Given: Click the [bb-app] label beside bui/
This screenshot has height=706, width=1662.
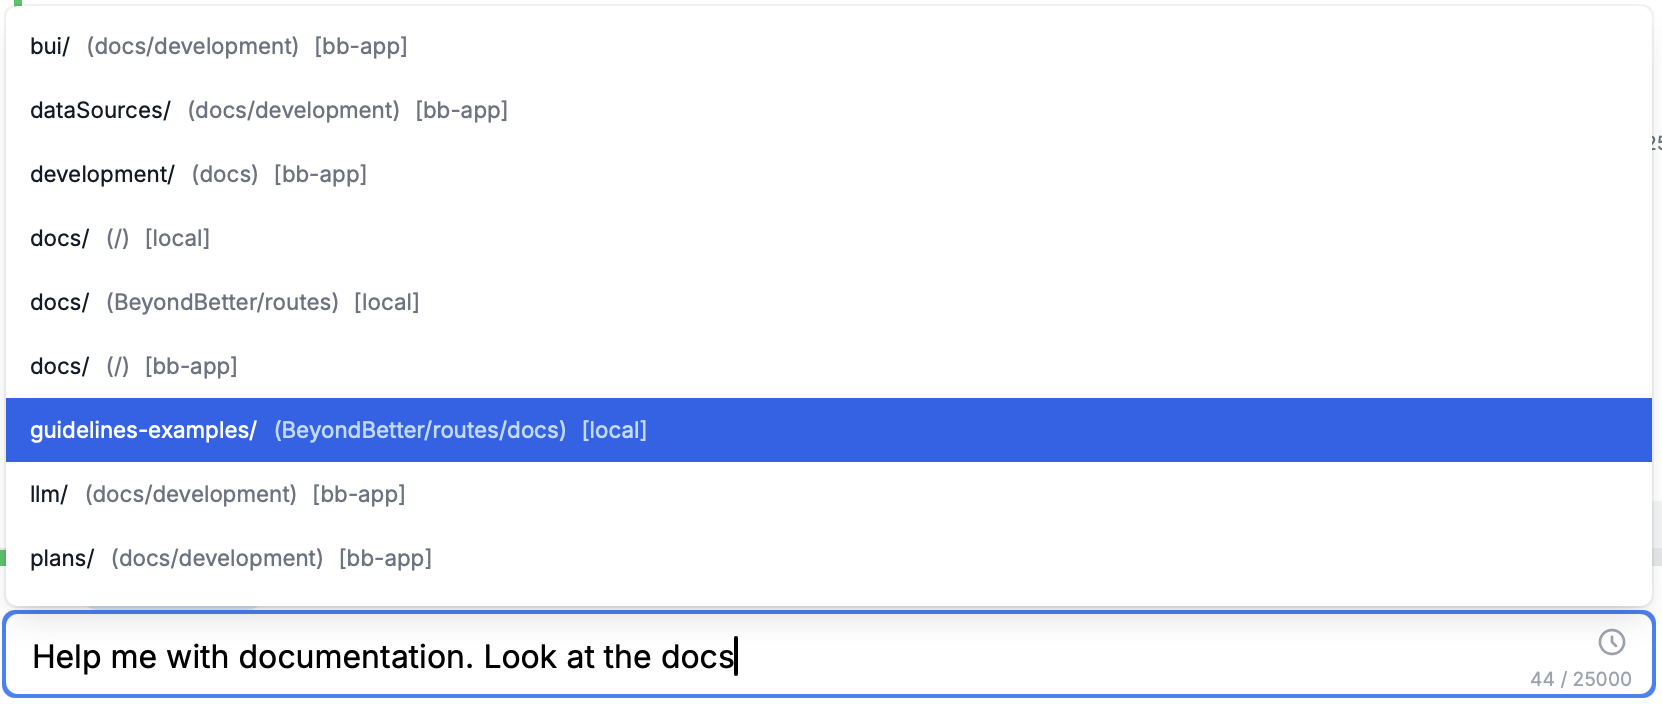Looking at the screenshot, I should pos(361,46).
